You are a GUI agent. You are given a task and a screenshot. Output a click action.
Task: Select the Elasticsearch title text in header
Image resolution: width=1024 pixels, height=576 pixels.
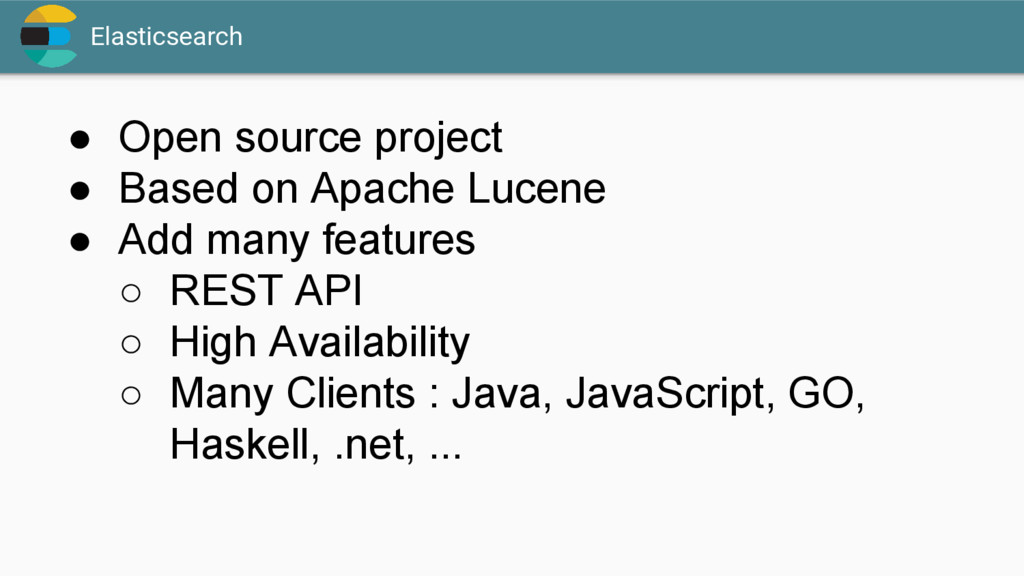167,37
